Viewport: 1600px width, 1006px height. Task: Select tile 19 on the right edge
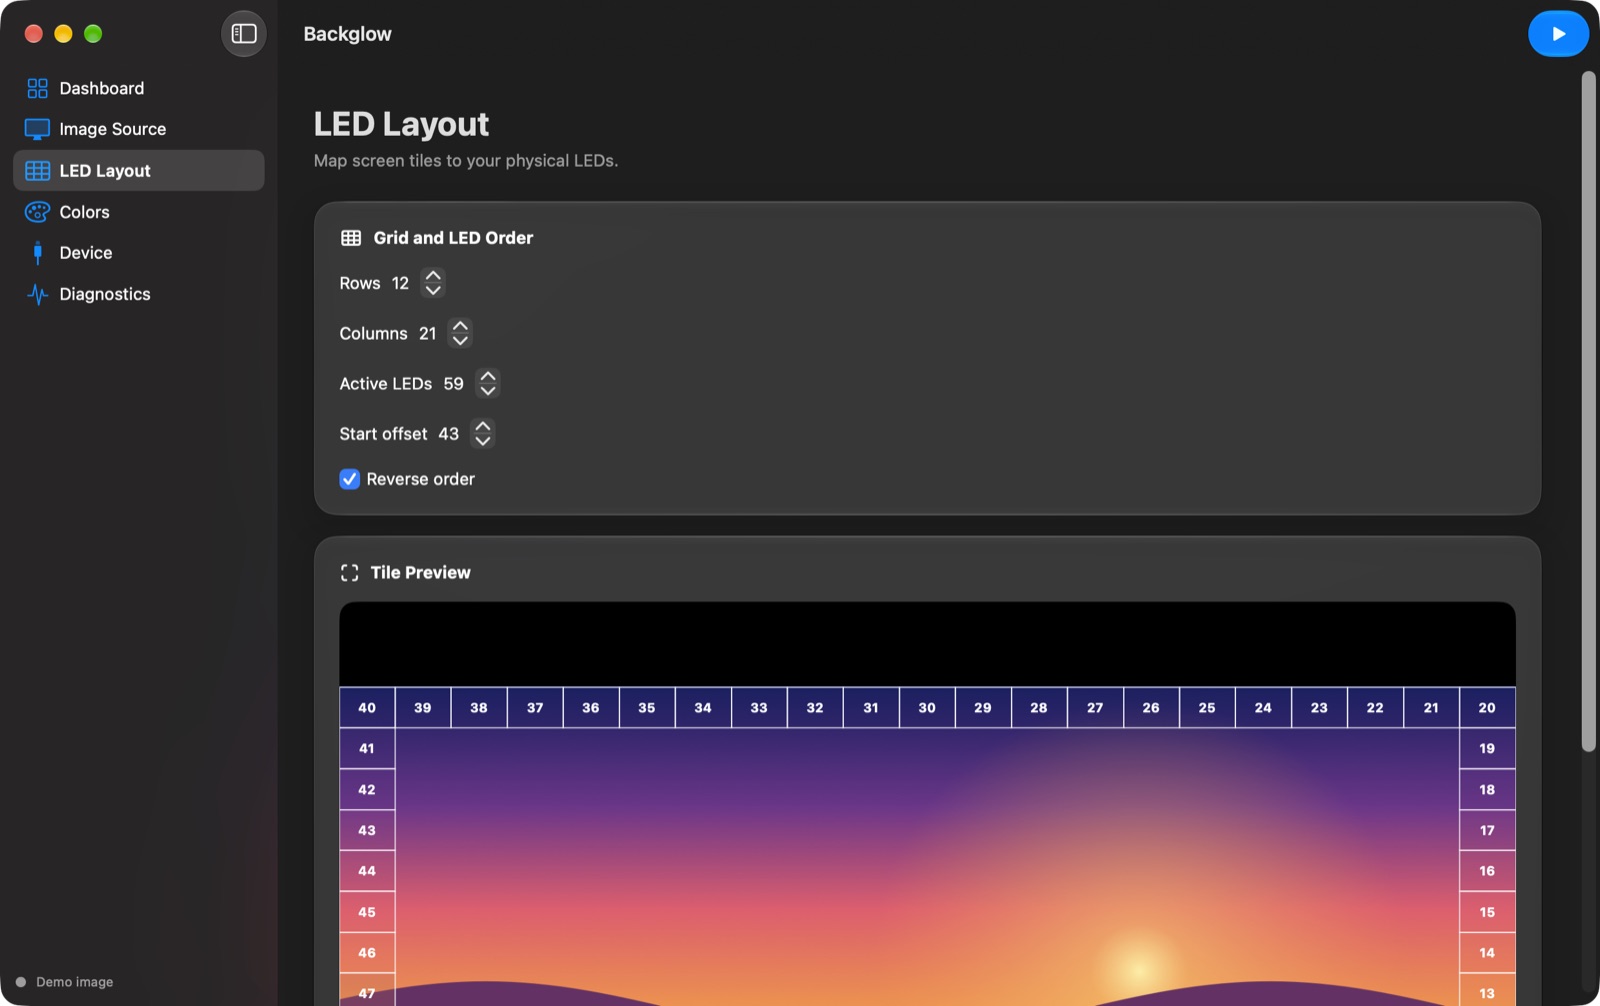(1487, 748)
